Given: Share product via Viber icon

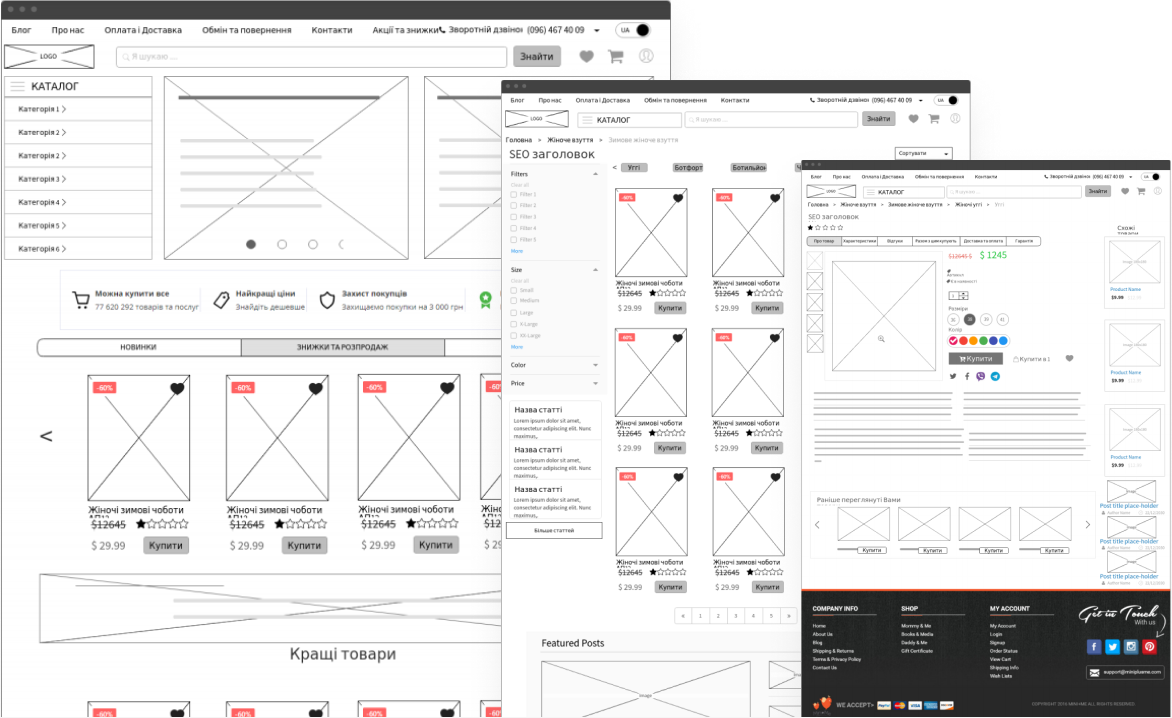Looking at the screenshot, I should (981, 376).
